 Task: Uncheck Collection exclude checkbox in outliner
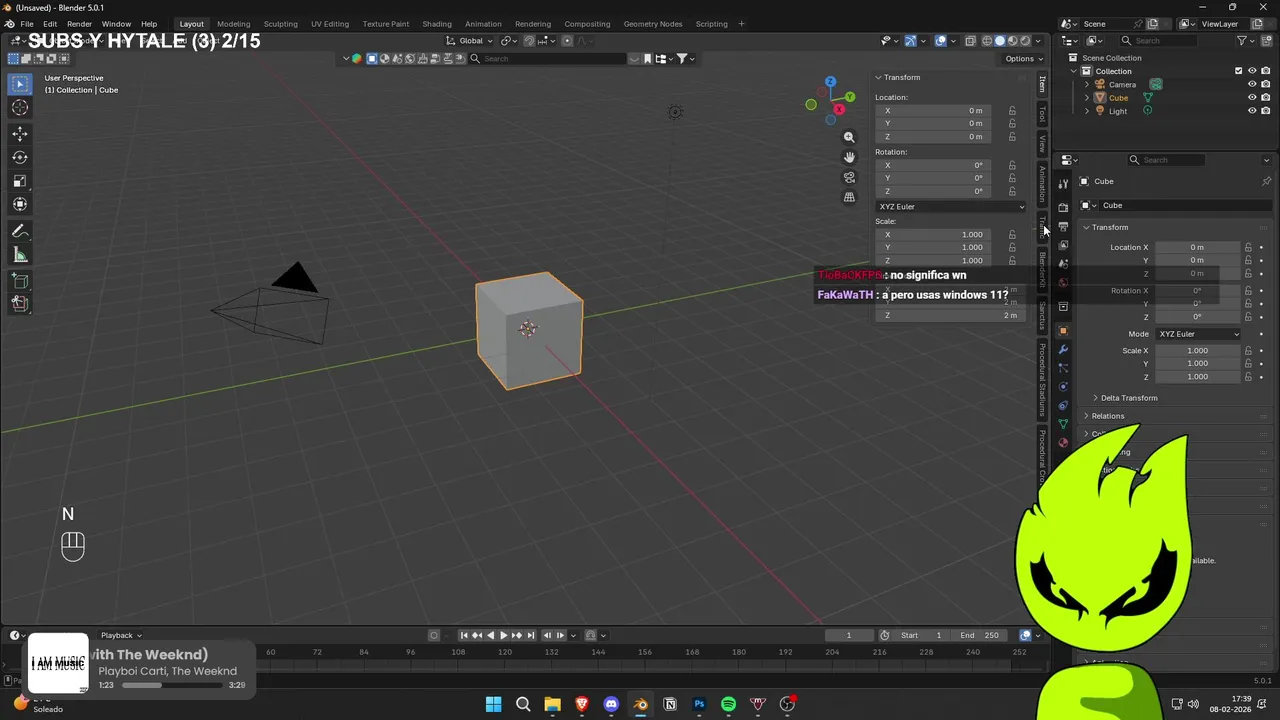[1239, 71]
